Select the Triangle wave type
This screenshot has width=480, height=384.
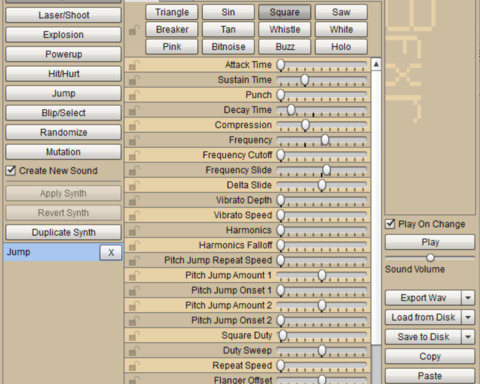coord(172,12)
